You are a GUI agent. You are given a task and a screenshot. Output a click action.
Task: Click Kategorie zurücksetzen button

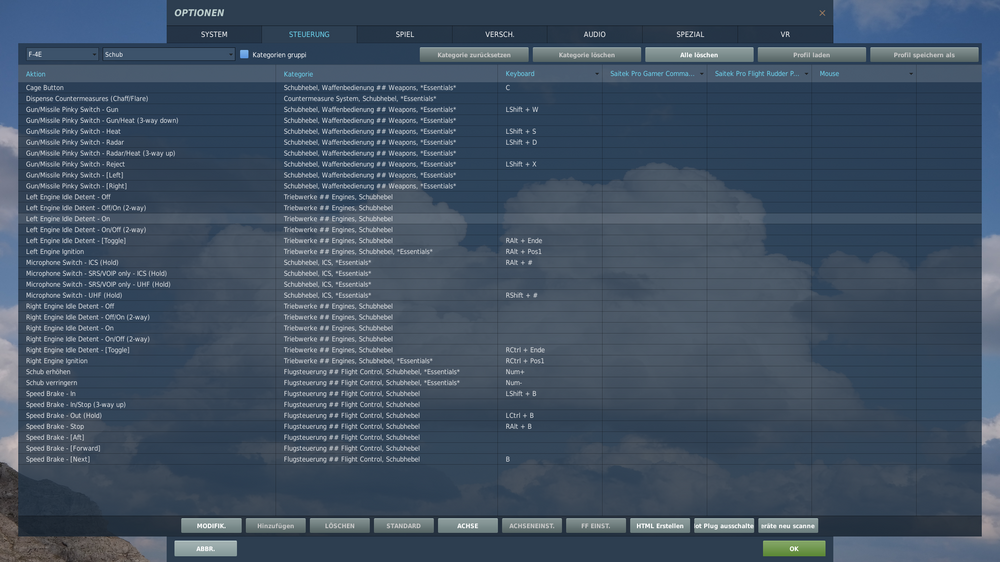tap(474, 55)
